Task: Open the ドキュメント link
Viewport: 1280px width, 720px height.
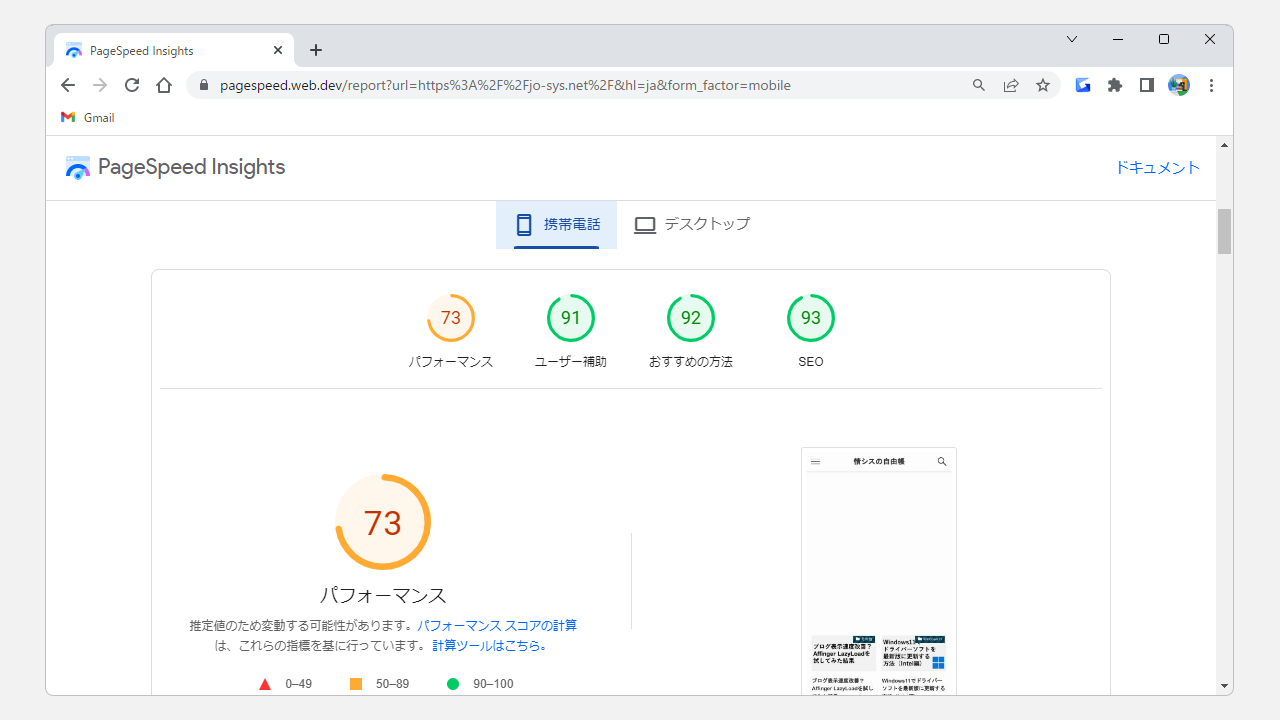Action: (x=1157, y=167)
